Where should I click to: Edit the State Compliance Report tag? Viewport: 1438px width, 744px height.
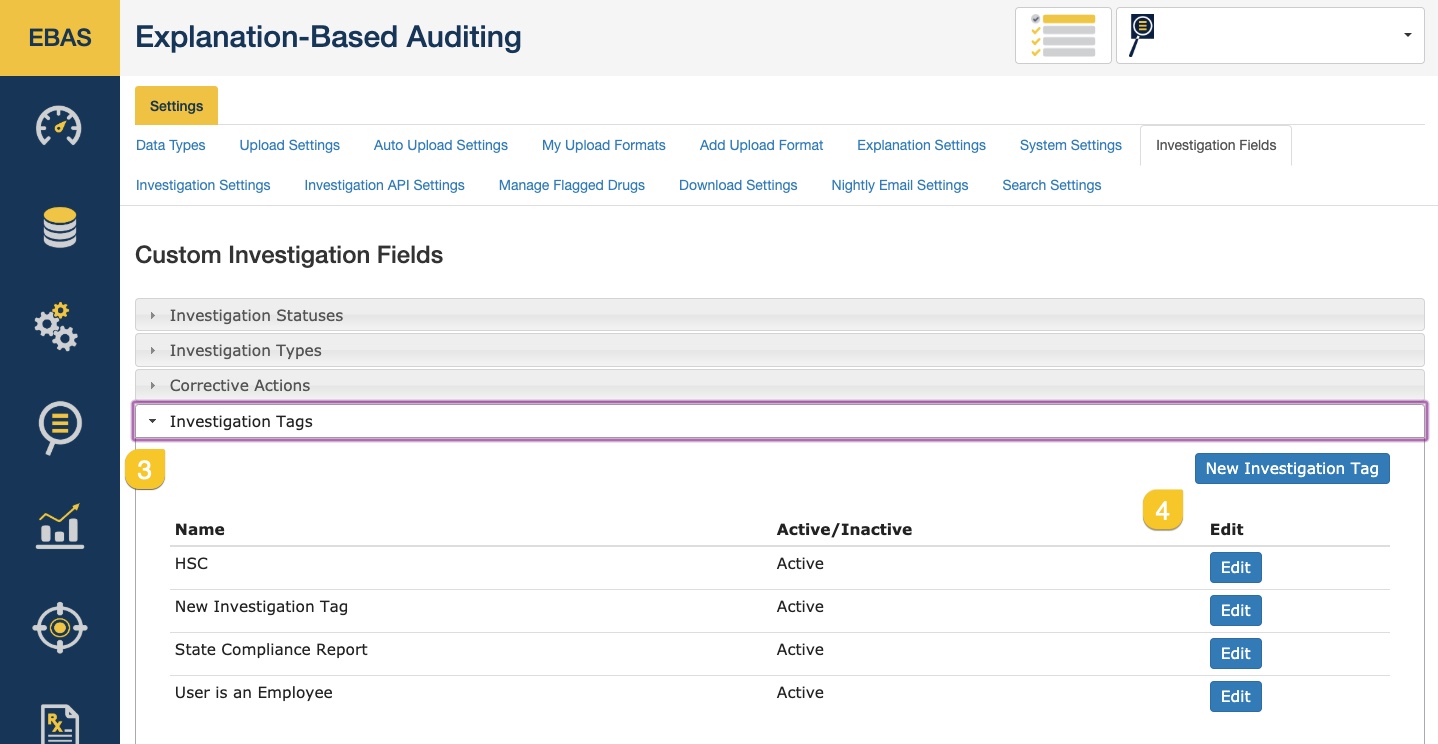tap(1235, 653)
